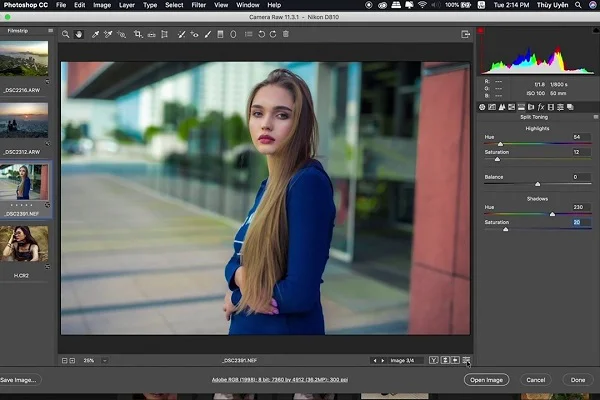Click the Save Image button
Image resolution: width=600 pixels, height=400 pixels.
click(x=19, y=380)
